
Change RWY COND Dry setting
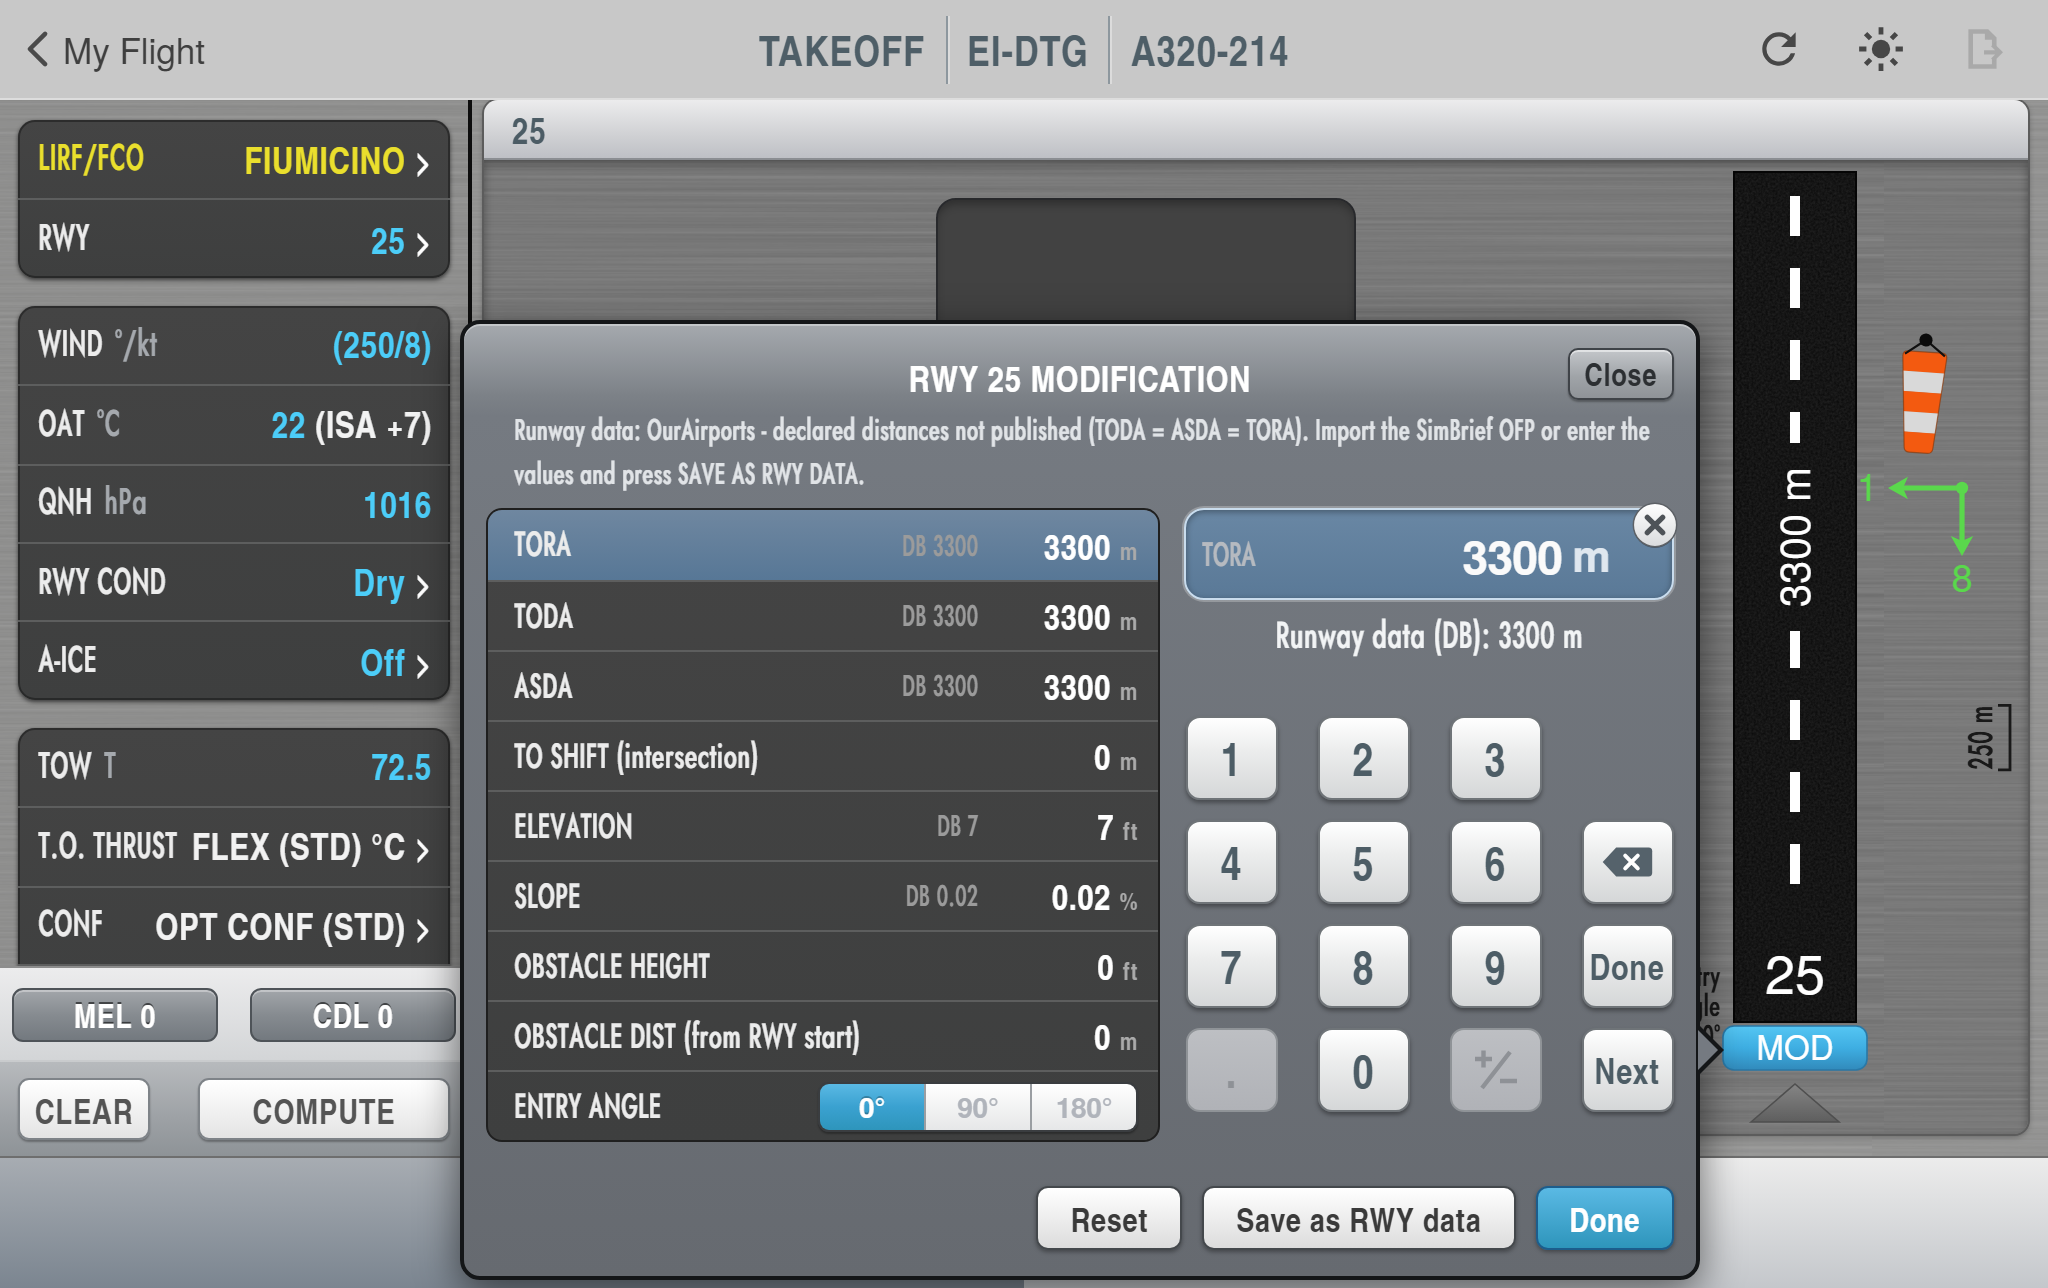point(234,583)
